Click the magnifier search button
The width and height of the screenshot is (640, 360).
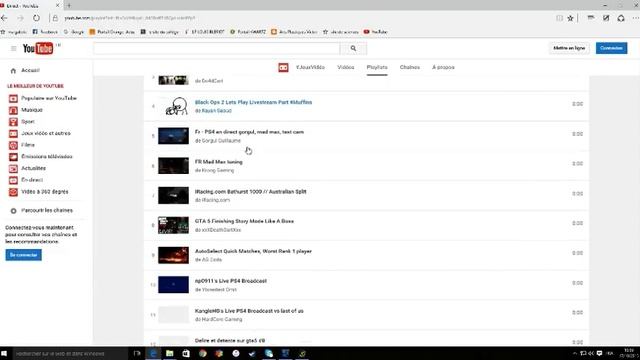click(353, 49)
